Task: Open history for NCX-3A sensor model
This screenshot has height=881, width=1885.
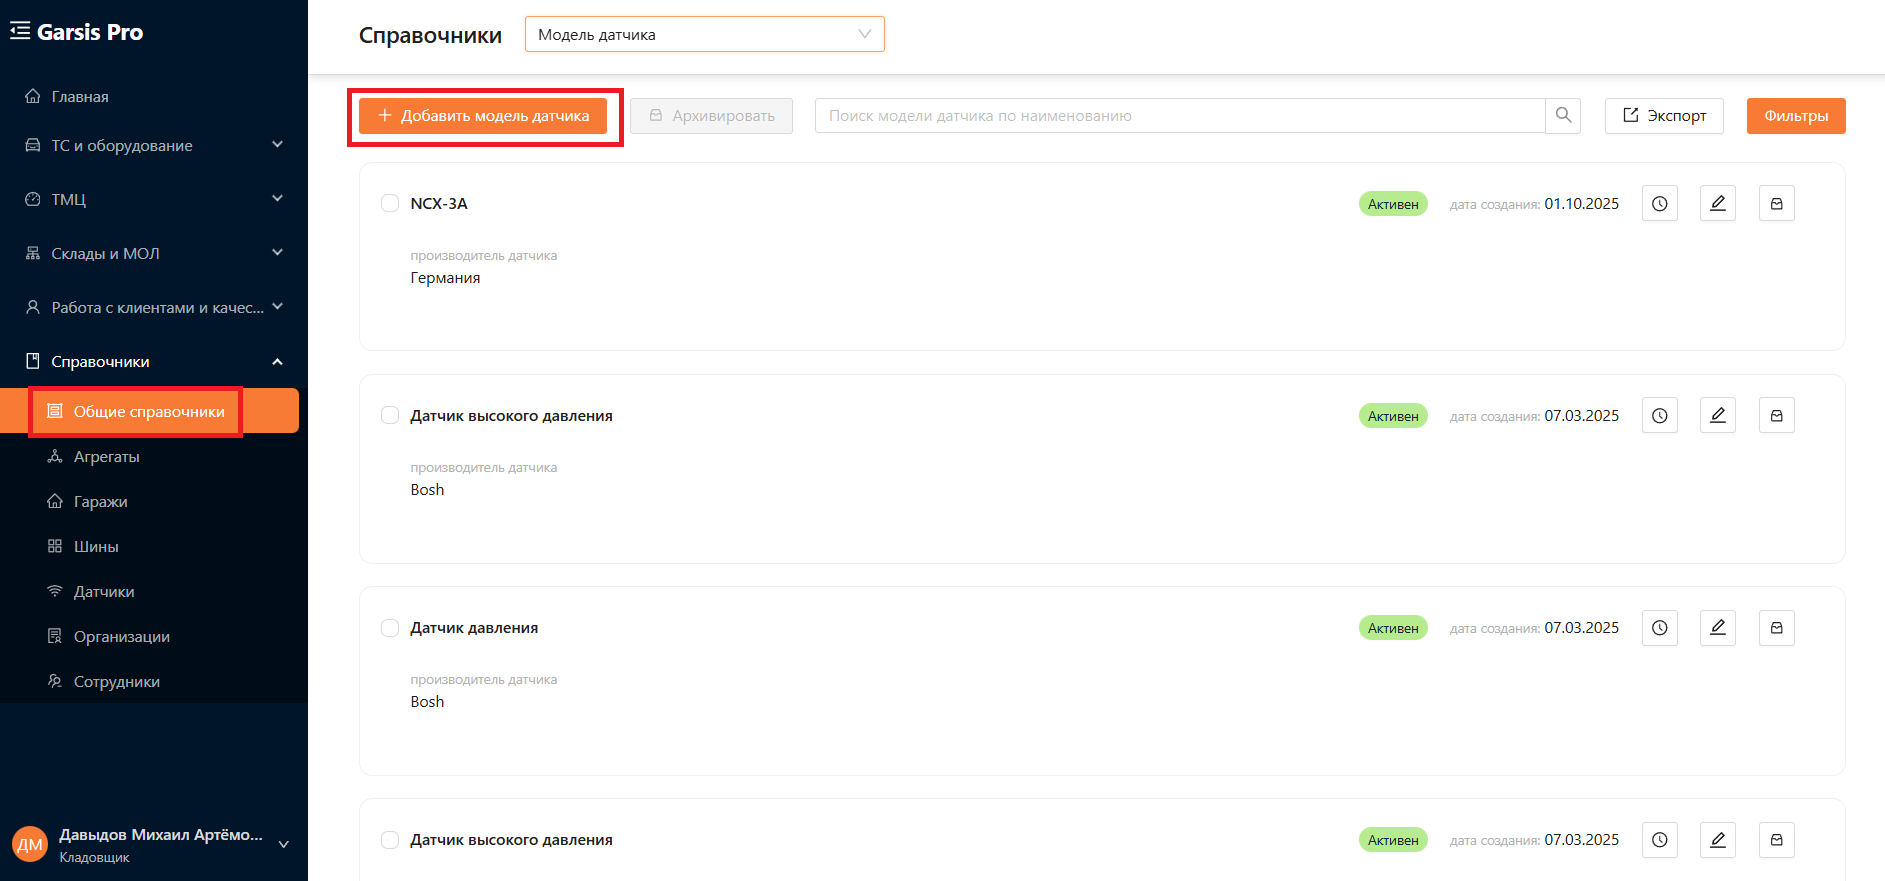Action: tap(1660, 204)
